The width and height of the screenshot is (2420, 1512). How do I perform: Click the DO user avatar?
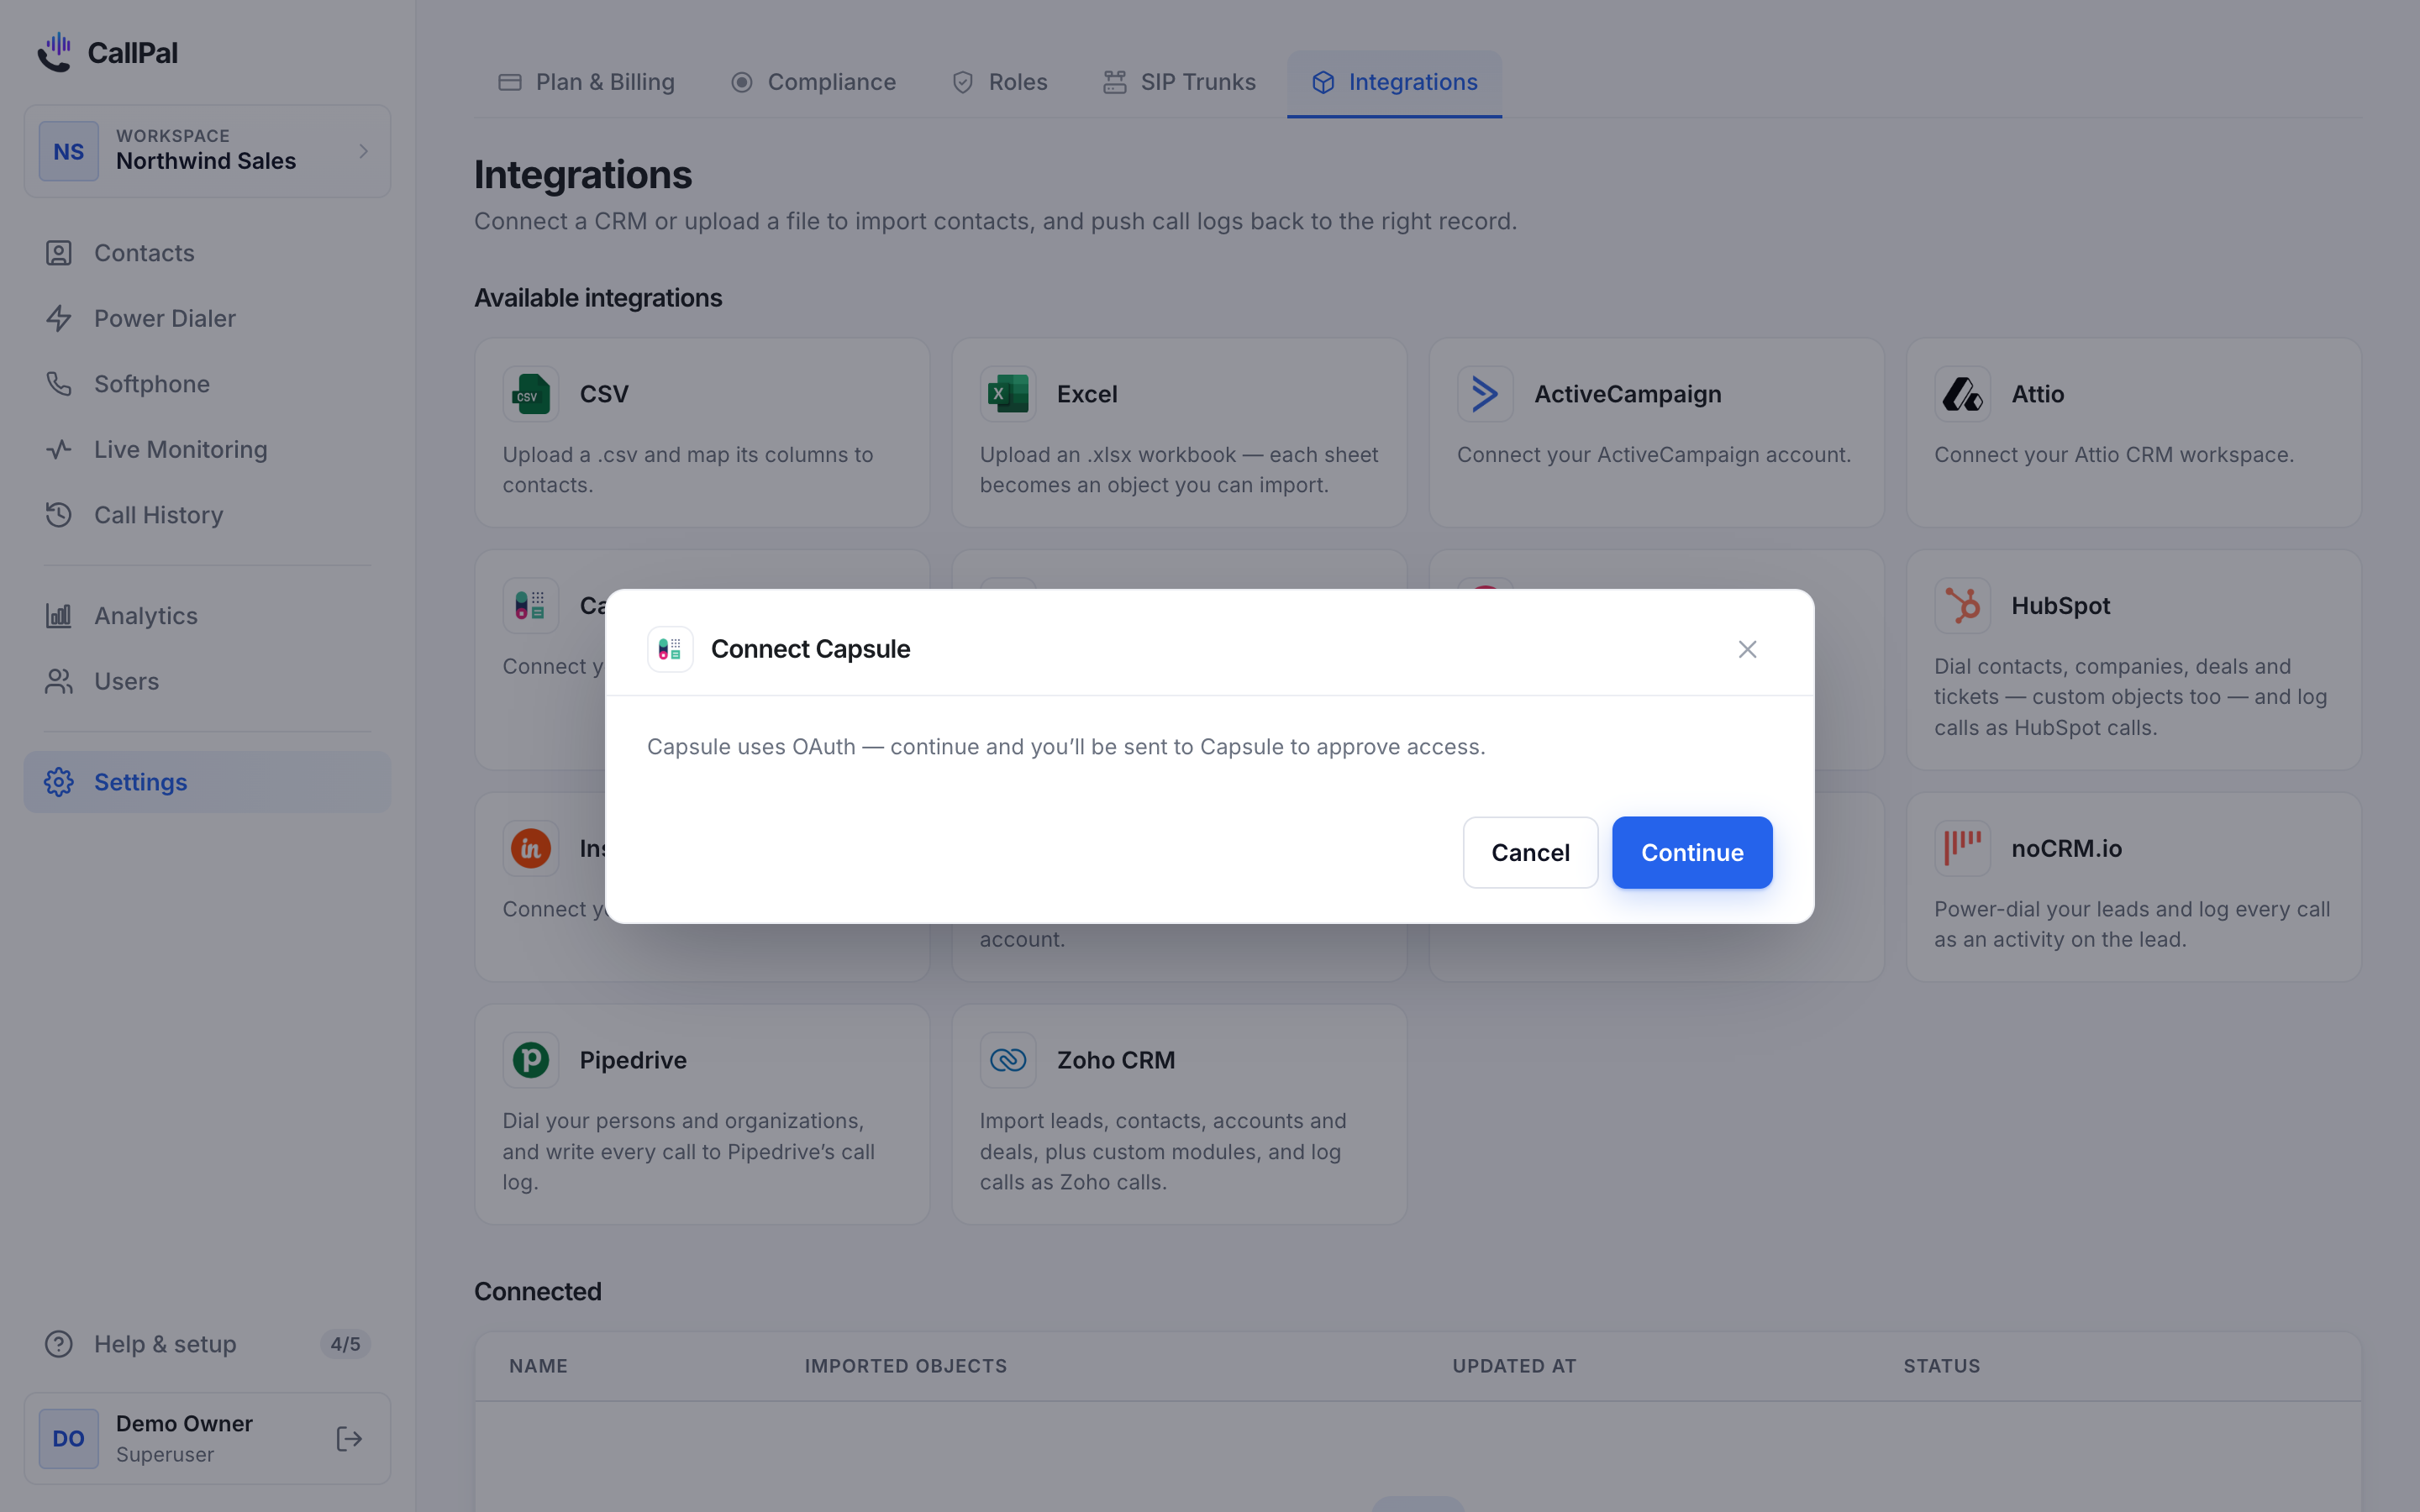tap(69, 1439)
